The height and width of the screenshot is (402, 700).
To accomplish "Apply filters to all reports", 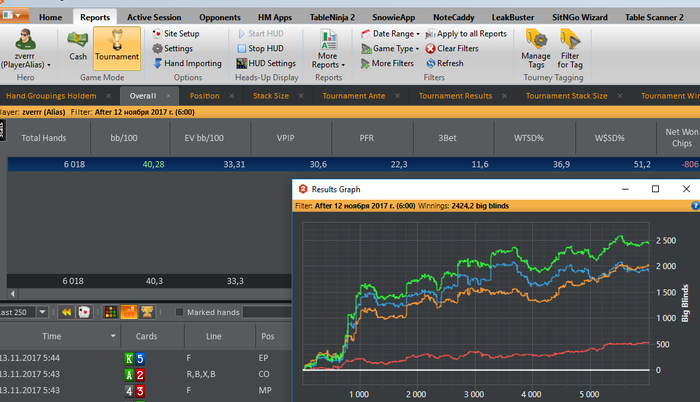I will click(x=466, y=34).
